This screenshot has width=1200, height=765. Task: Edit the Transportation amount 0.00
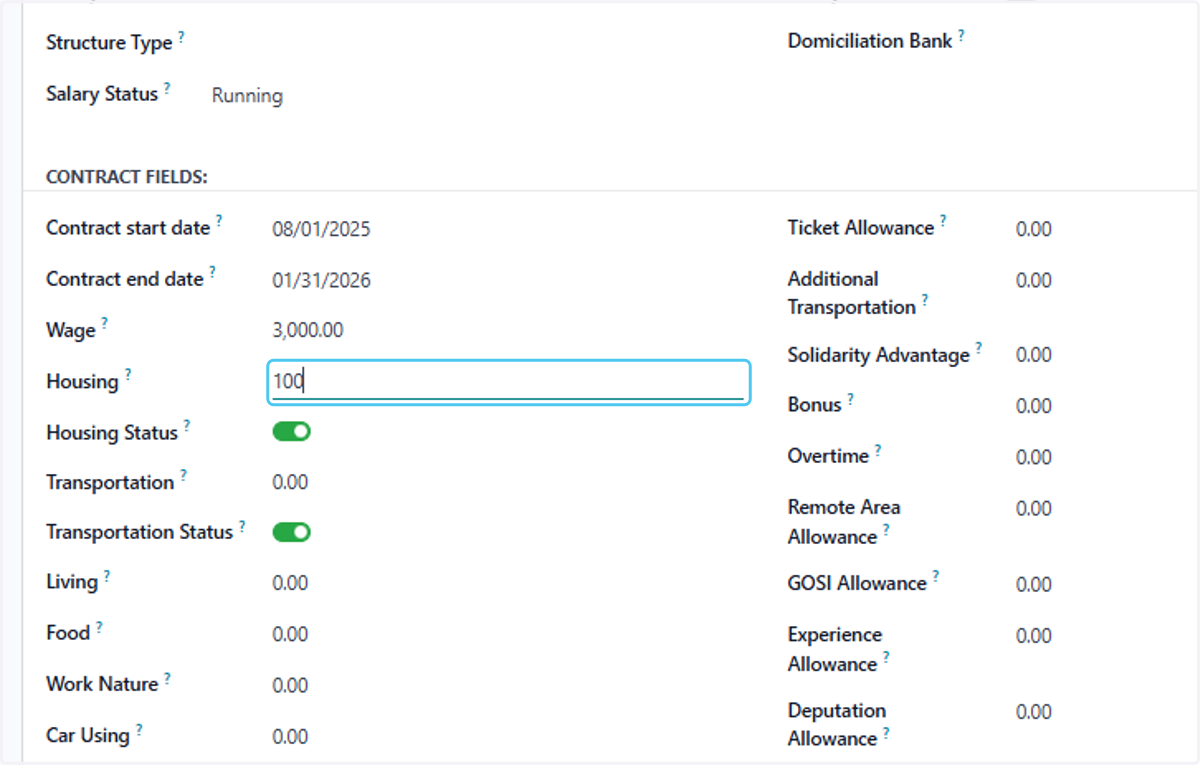click(x=290, y=482)
